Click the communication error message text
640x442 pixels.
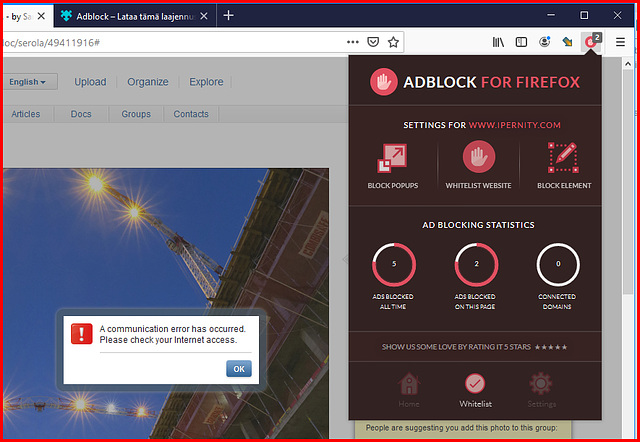[172, 334]
